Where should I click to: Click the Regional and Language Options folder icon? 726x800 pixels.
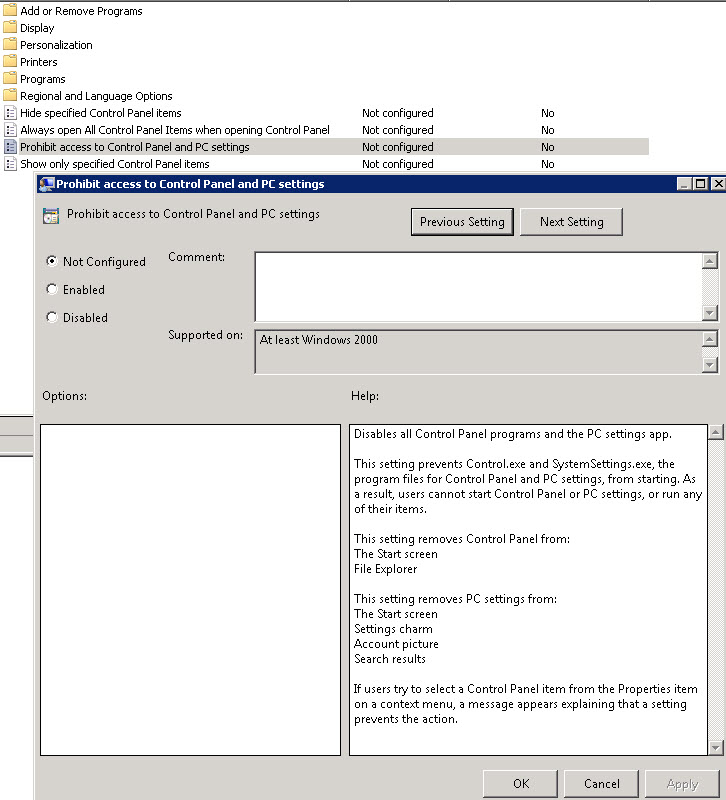(x=10, y=96)
